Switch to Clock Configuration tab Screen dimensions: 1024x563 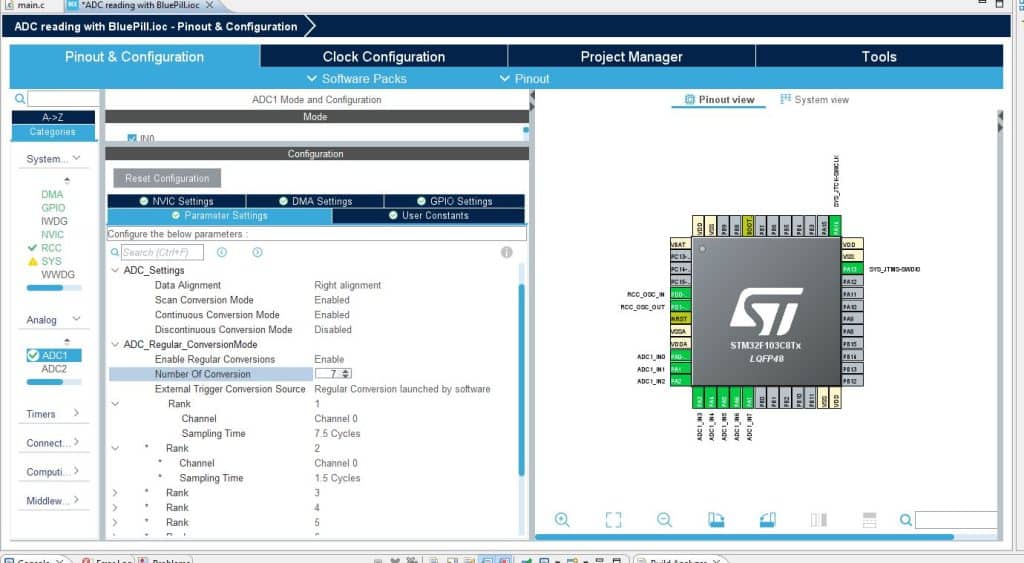coord(383,56)
